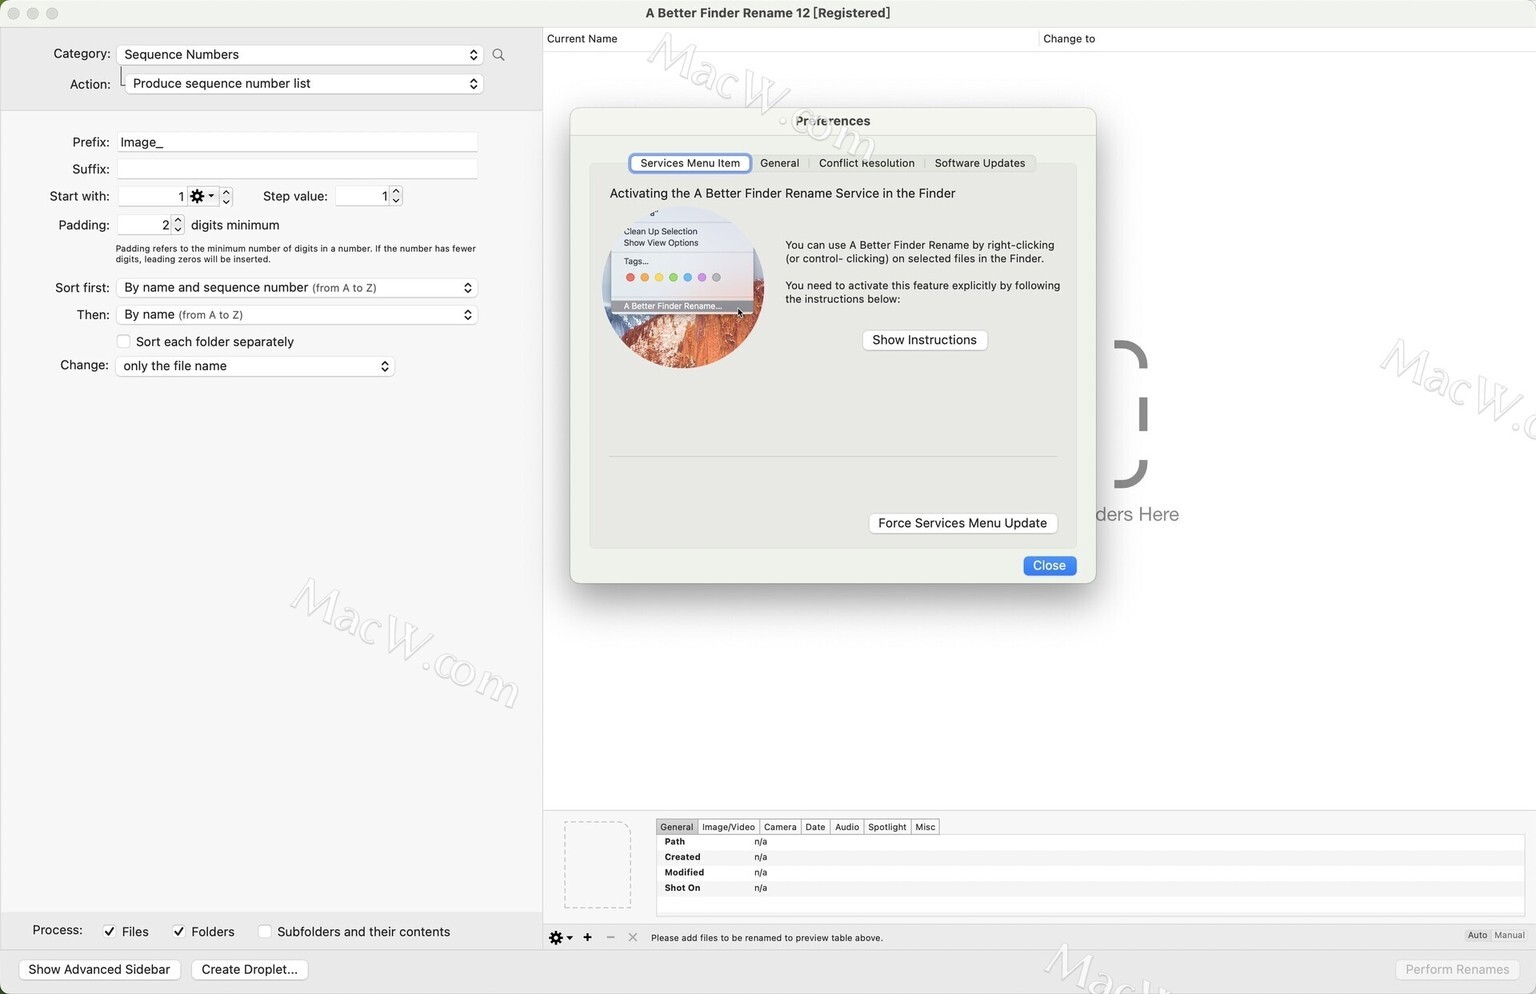
Task: Click Show Advanced Sidebar button
Action: point(99,969)
